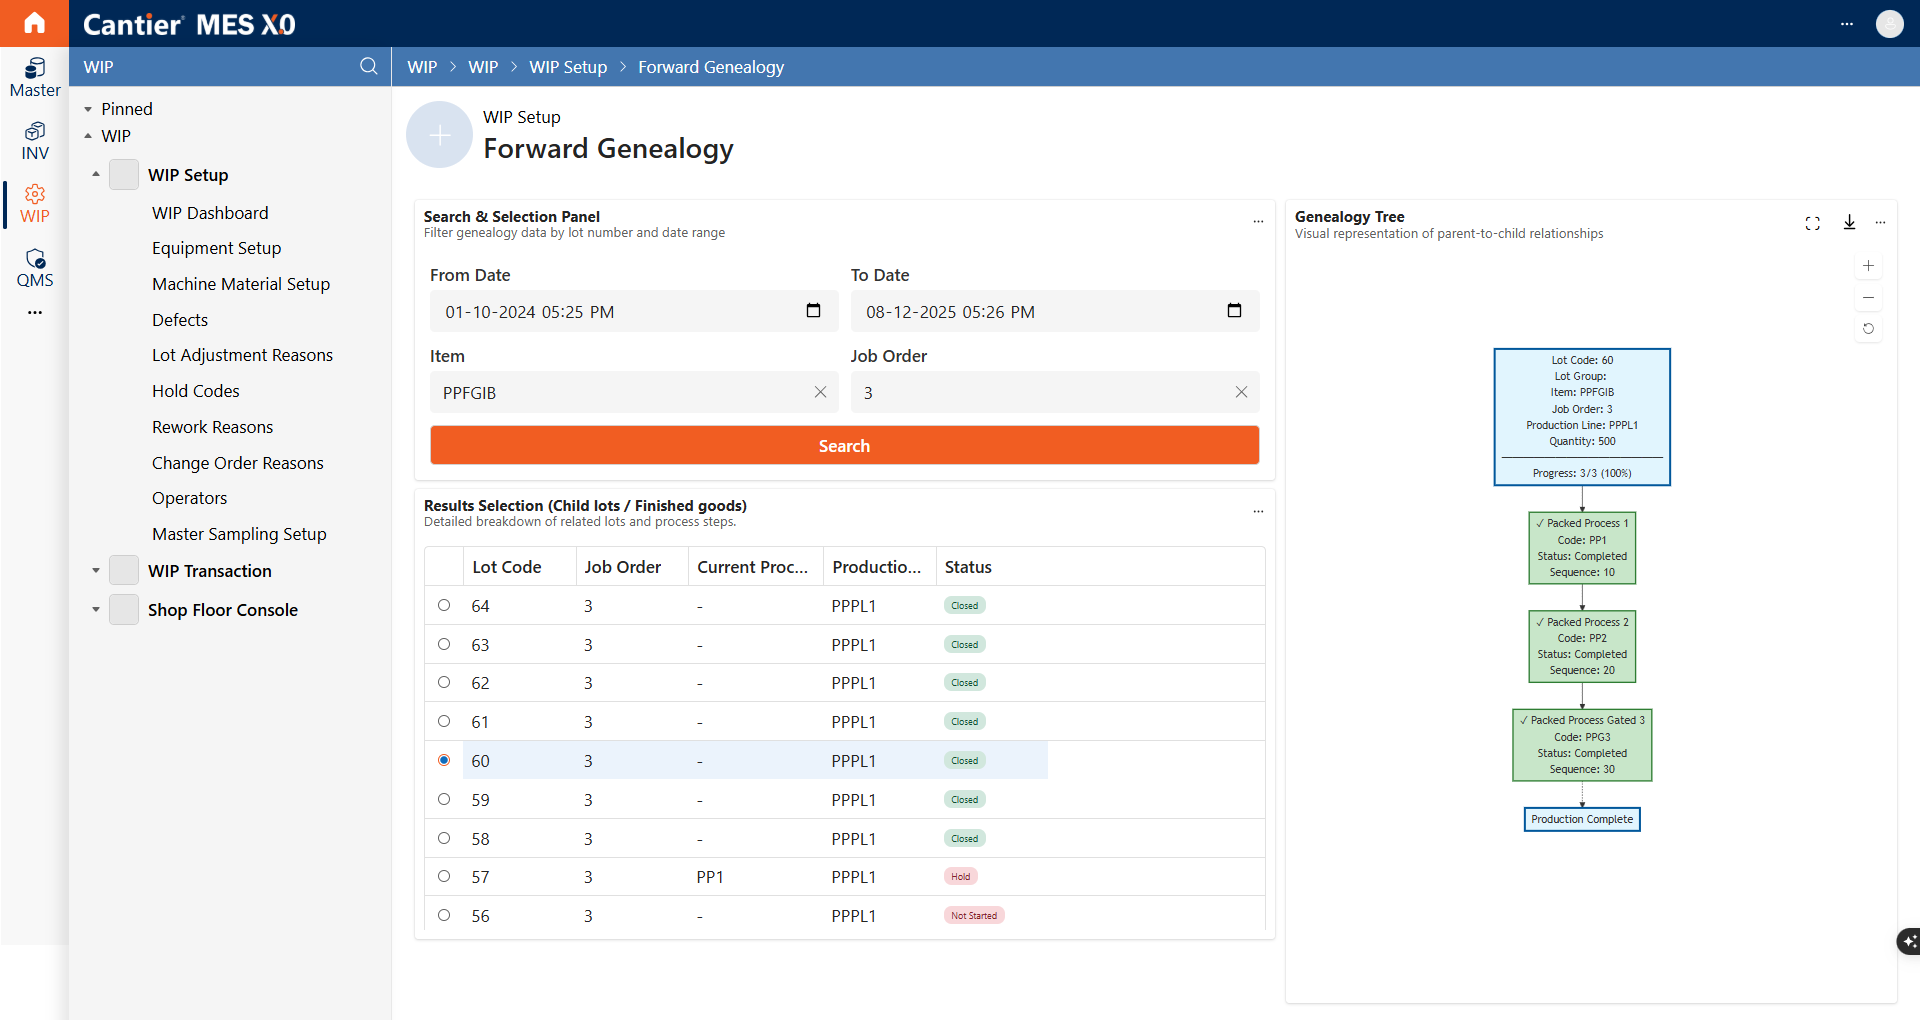Click the floating assistant sparkle icon
This screenshot has height=1020, width=1920.
click(x=1909, y=941)
